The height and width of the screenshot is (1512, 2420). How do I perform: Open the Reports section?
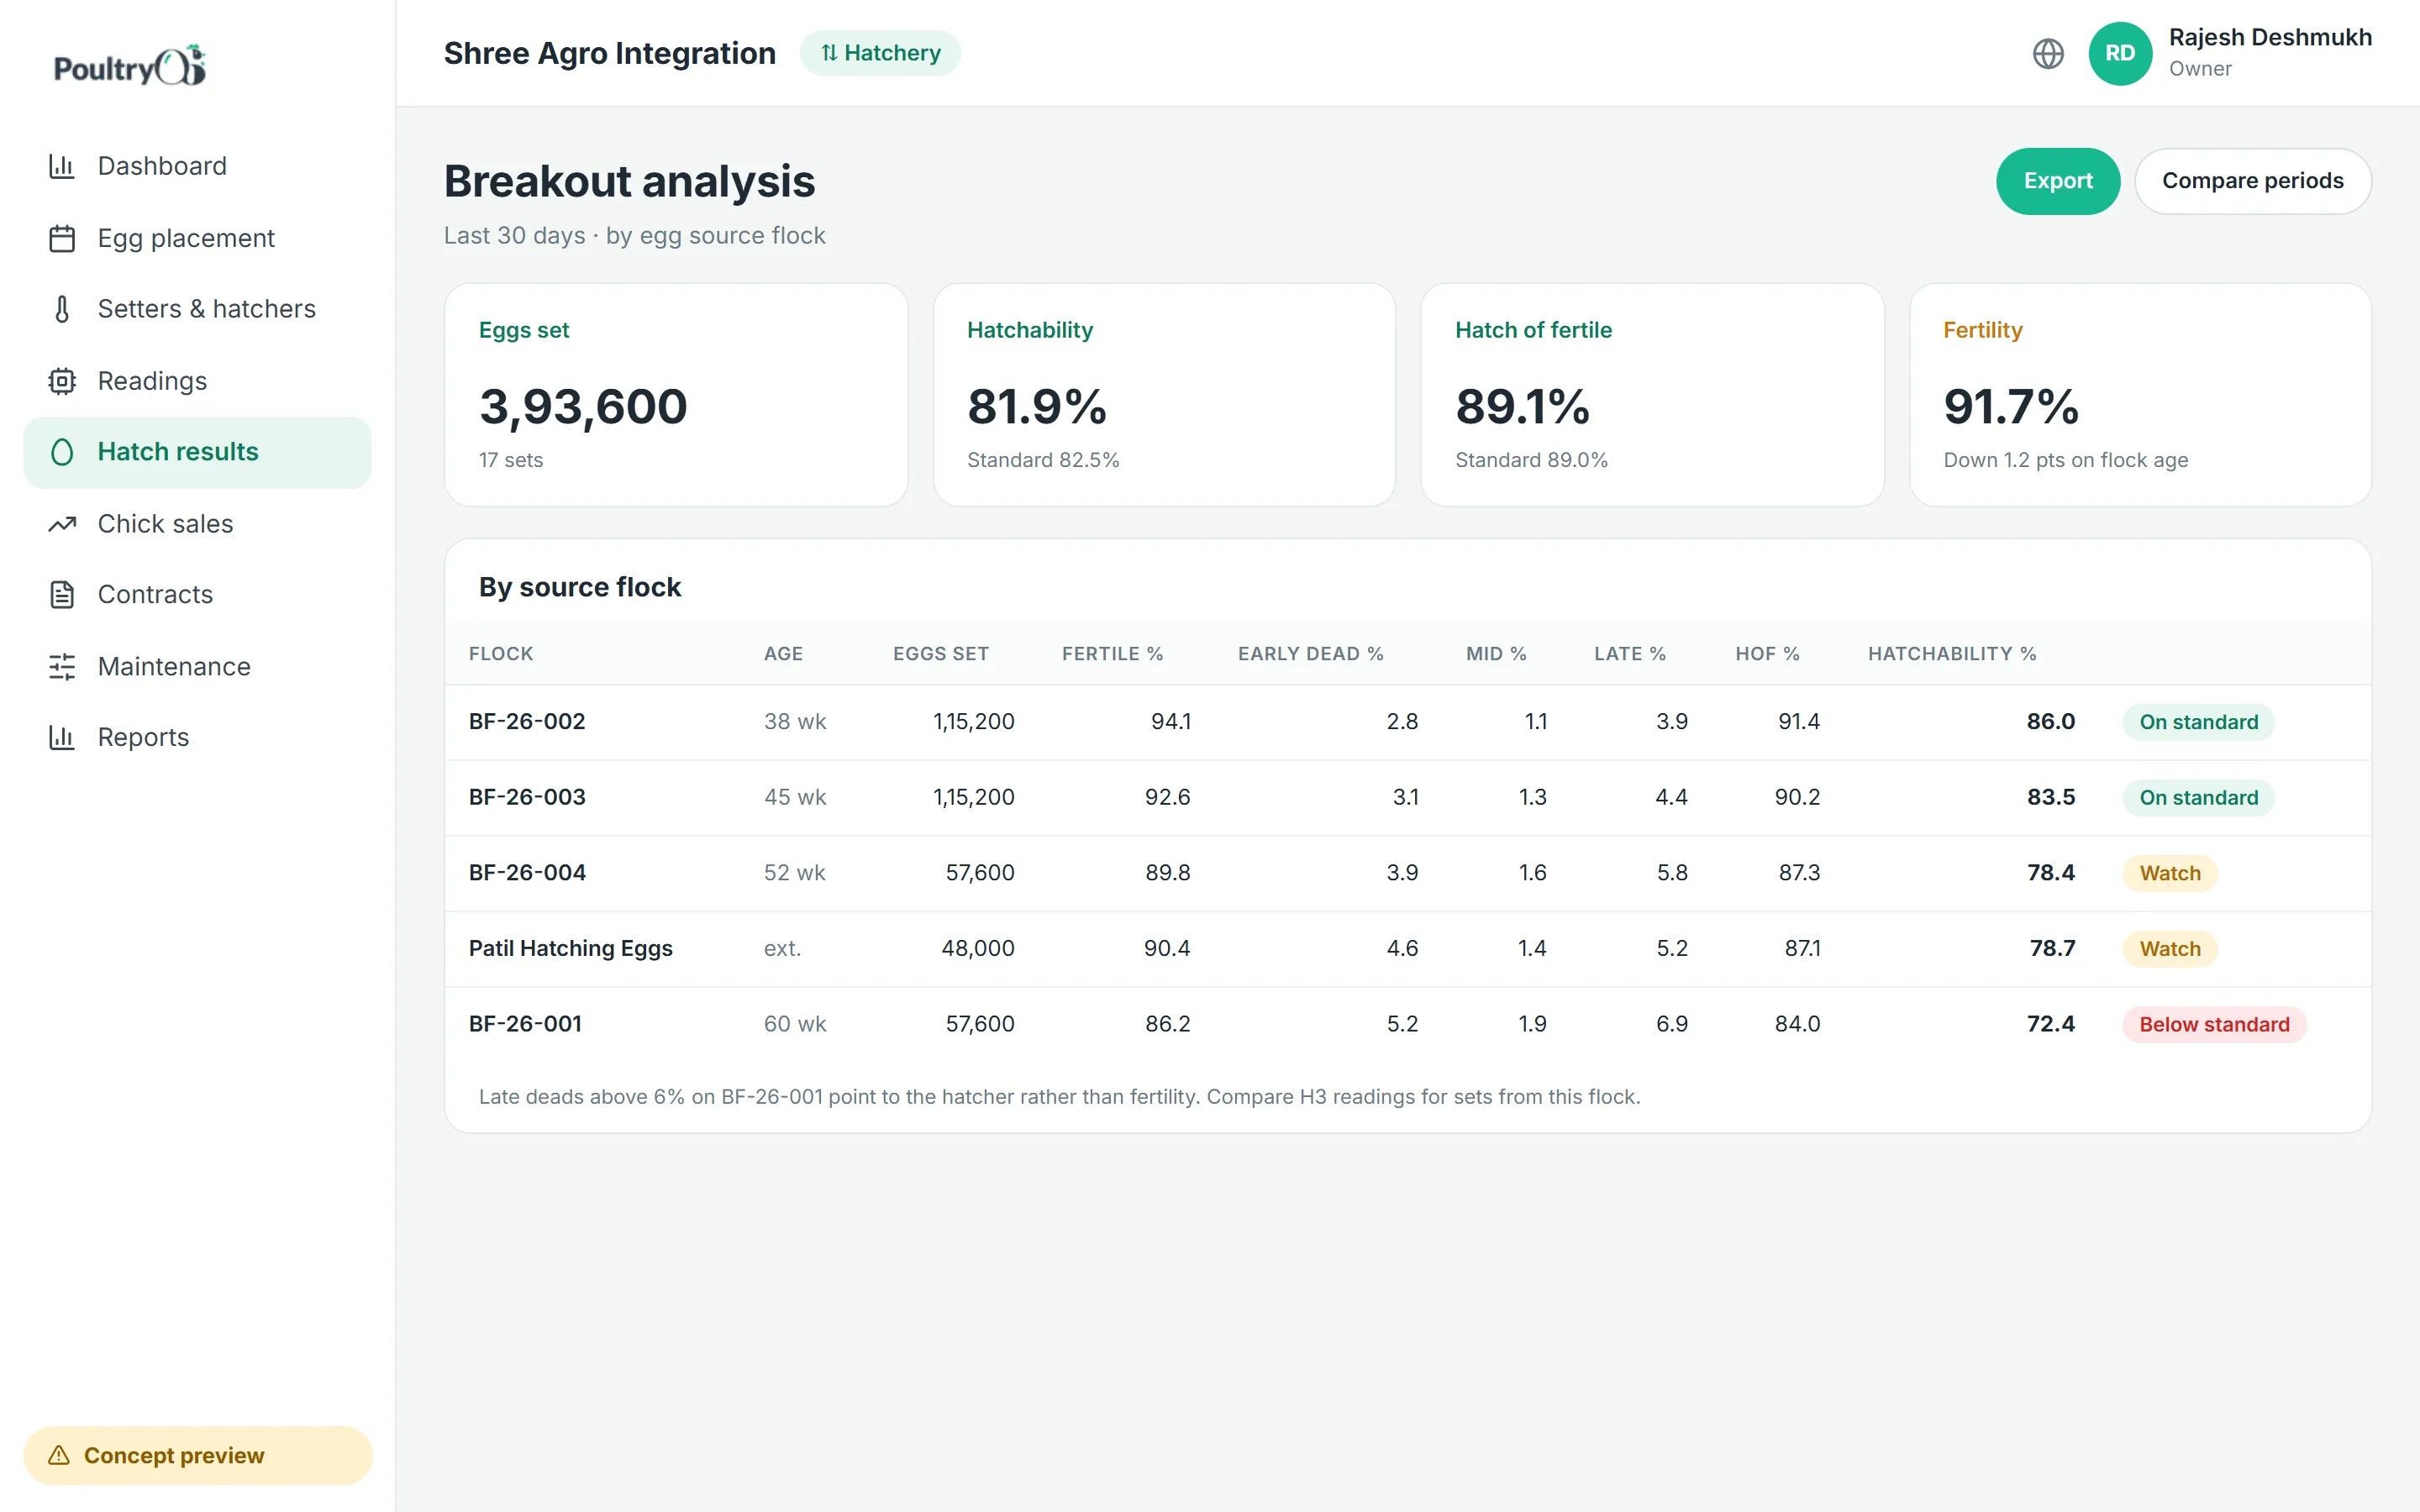197,738
